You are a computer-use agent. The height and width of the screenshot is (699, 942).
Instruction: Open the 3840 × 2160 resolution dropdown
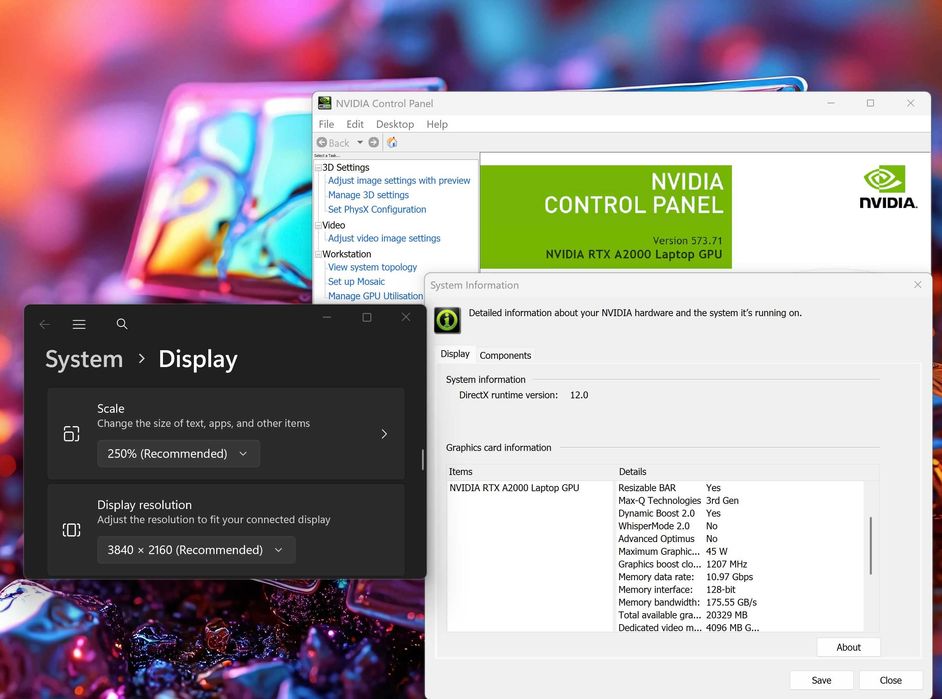pos(196,550)
